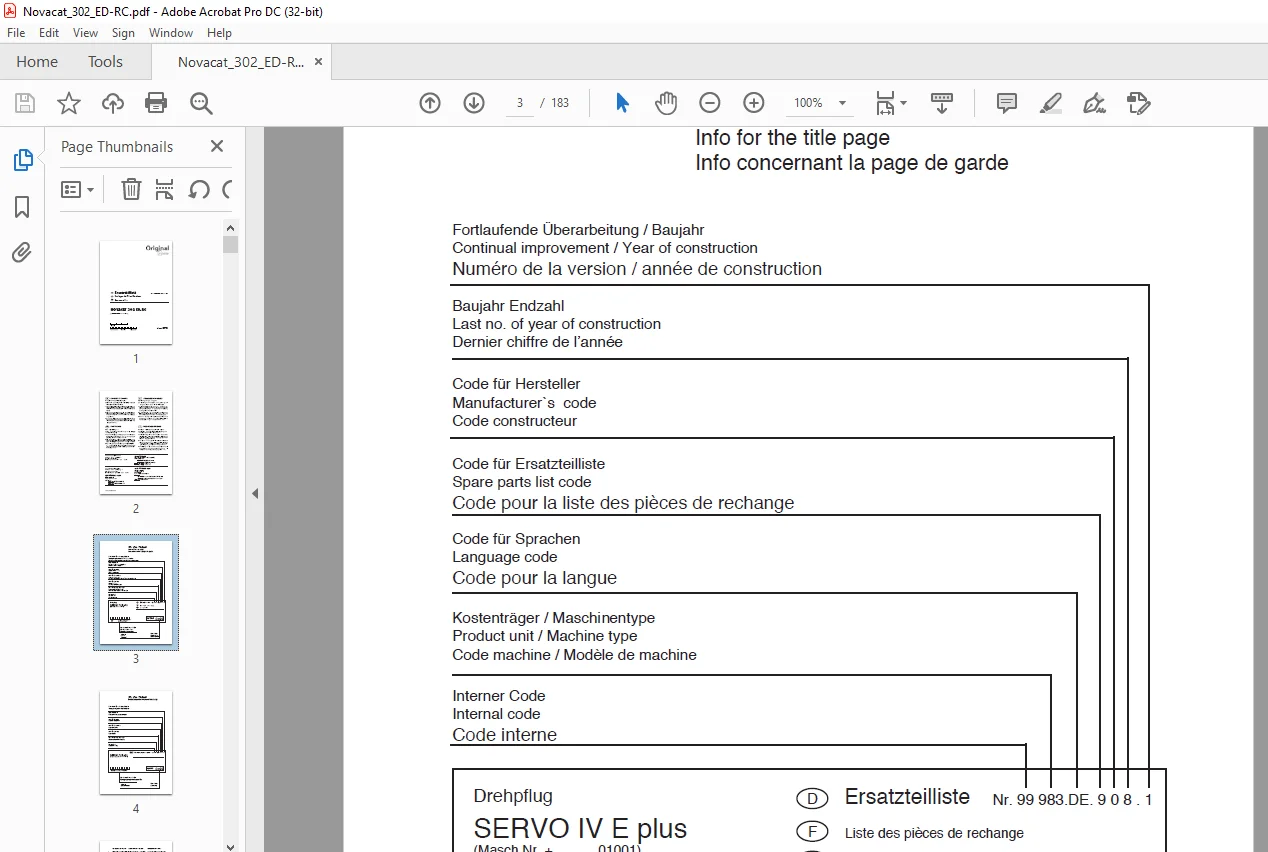Open the Help menu
The image size is (1268, 852).
pyautogui.click(x=219, y=33)
